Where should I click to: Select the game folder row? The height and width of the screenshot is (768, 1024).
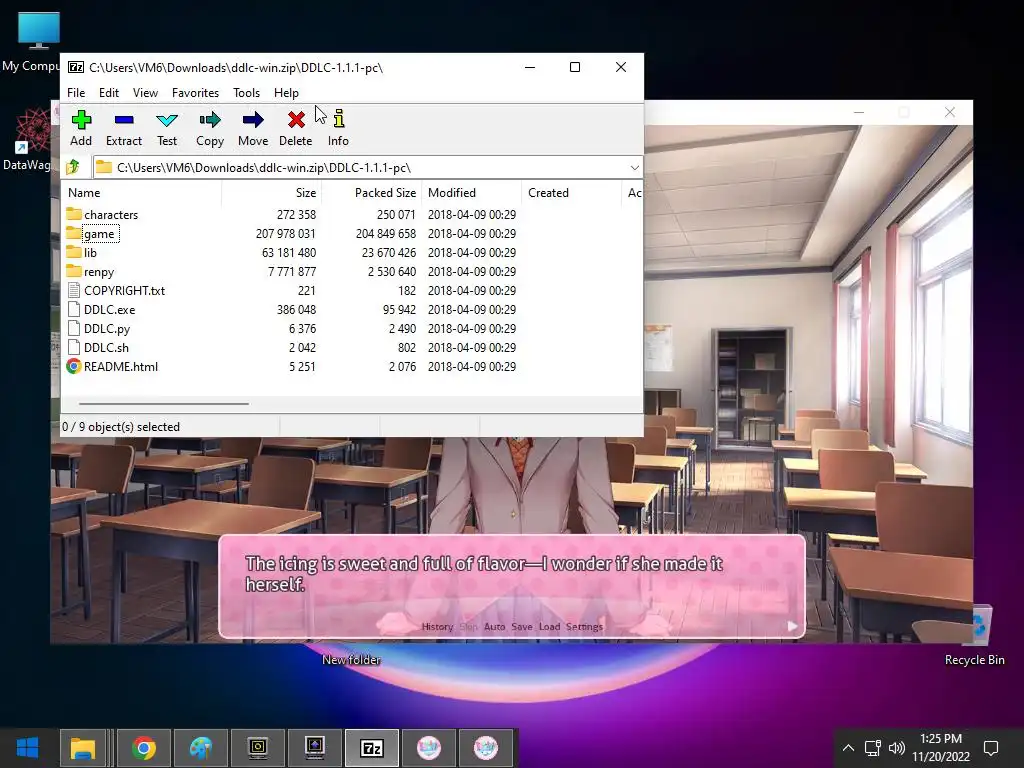(x=353, y=234)
